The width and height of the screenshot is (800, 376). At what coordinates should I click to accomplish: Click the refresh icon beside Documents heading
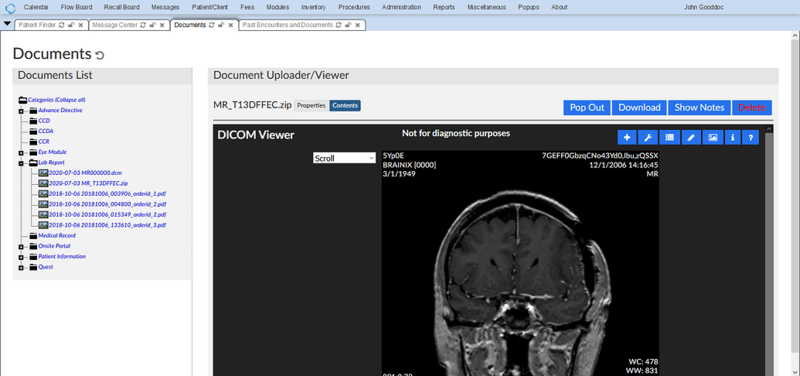point(99,55)
